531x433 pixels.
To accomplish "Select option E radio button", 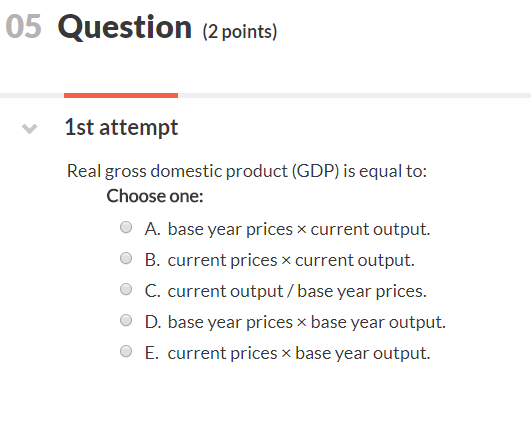I will click(126, 351).
